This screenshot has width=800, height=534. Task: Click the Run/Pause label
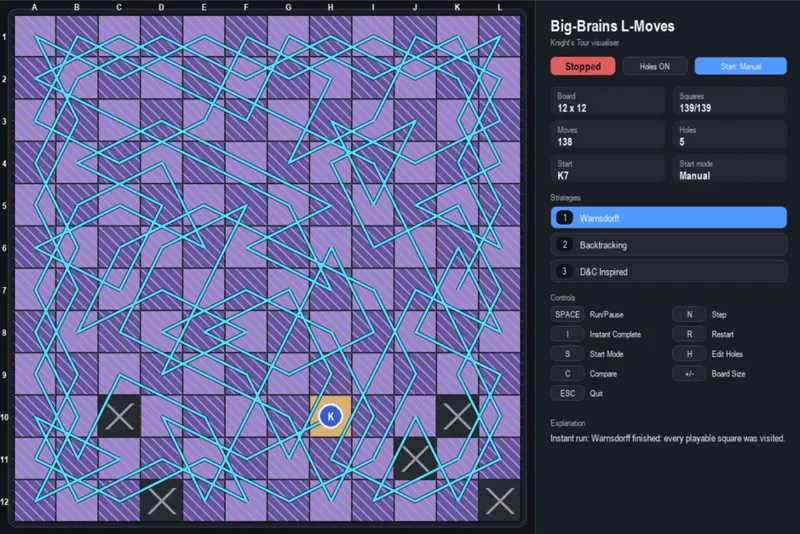coord(606,314)
